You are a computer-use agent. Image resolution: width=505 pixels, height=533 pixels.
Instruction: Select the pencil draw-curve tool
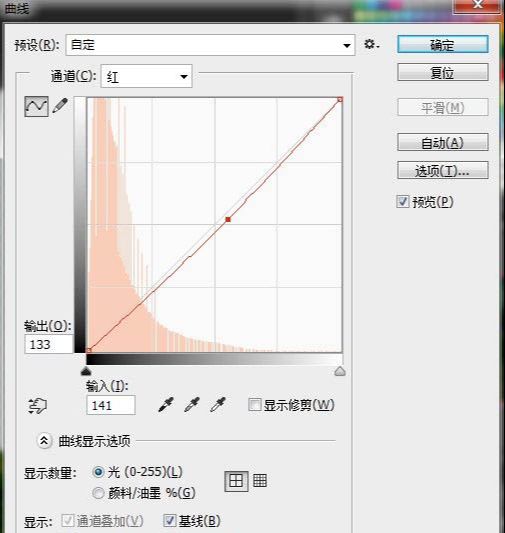click(60, 106)
